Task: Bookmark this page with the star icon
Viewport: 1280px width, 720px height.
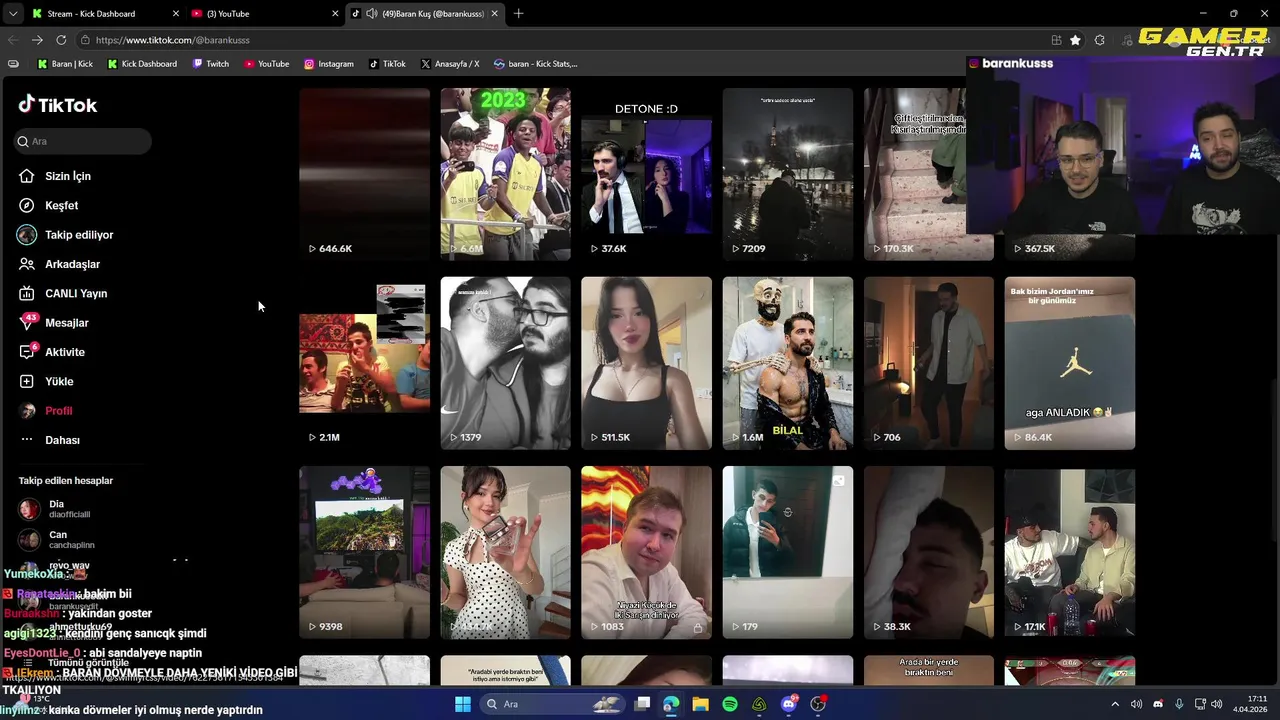Action: point(1075,40)
